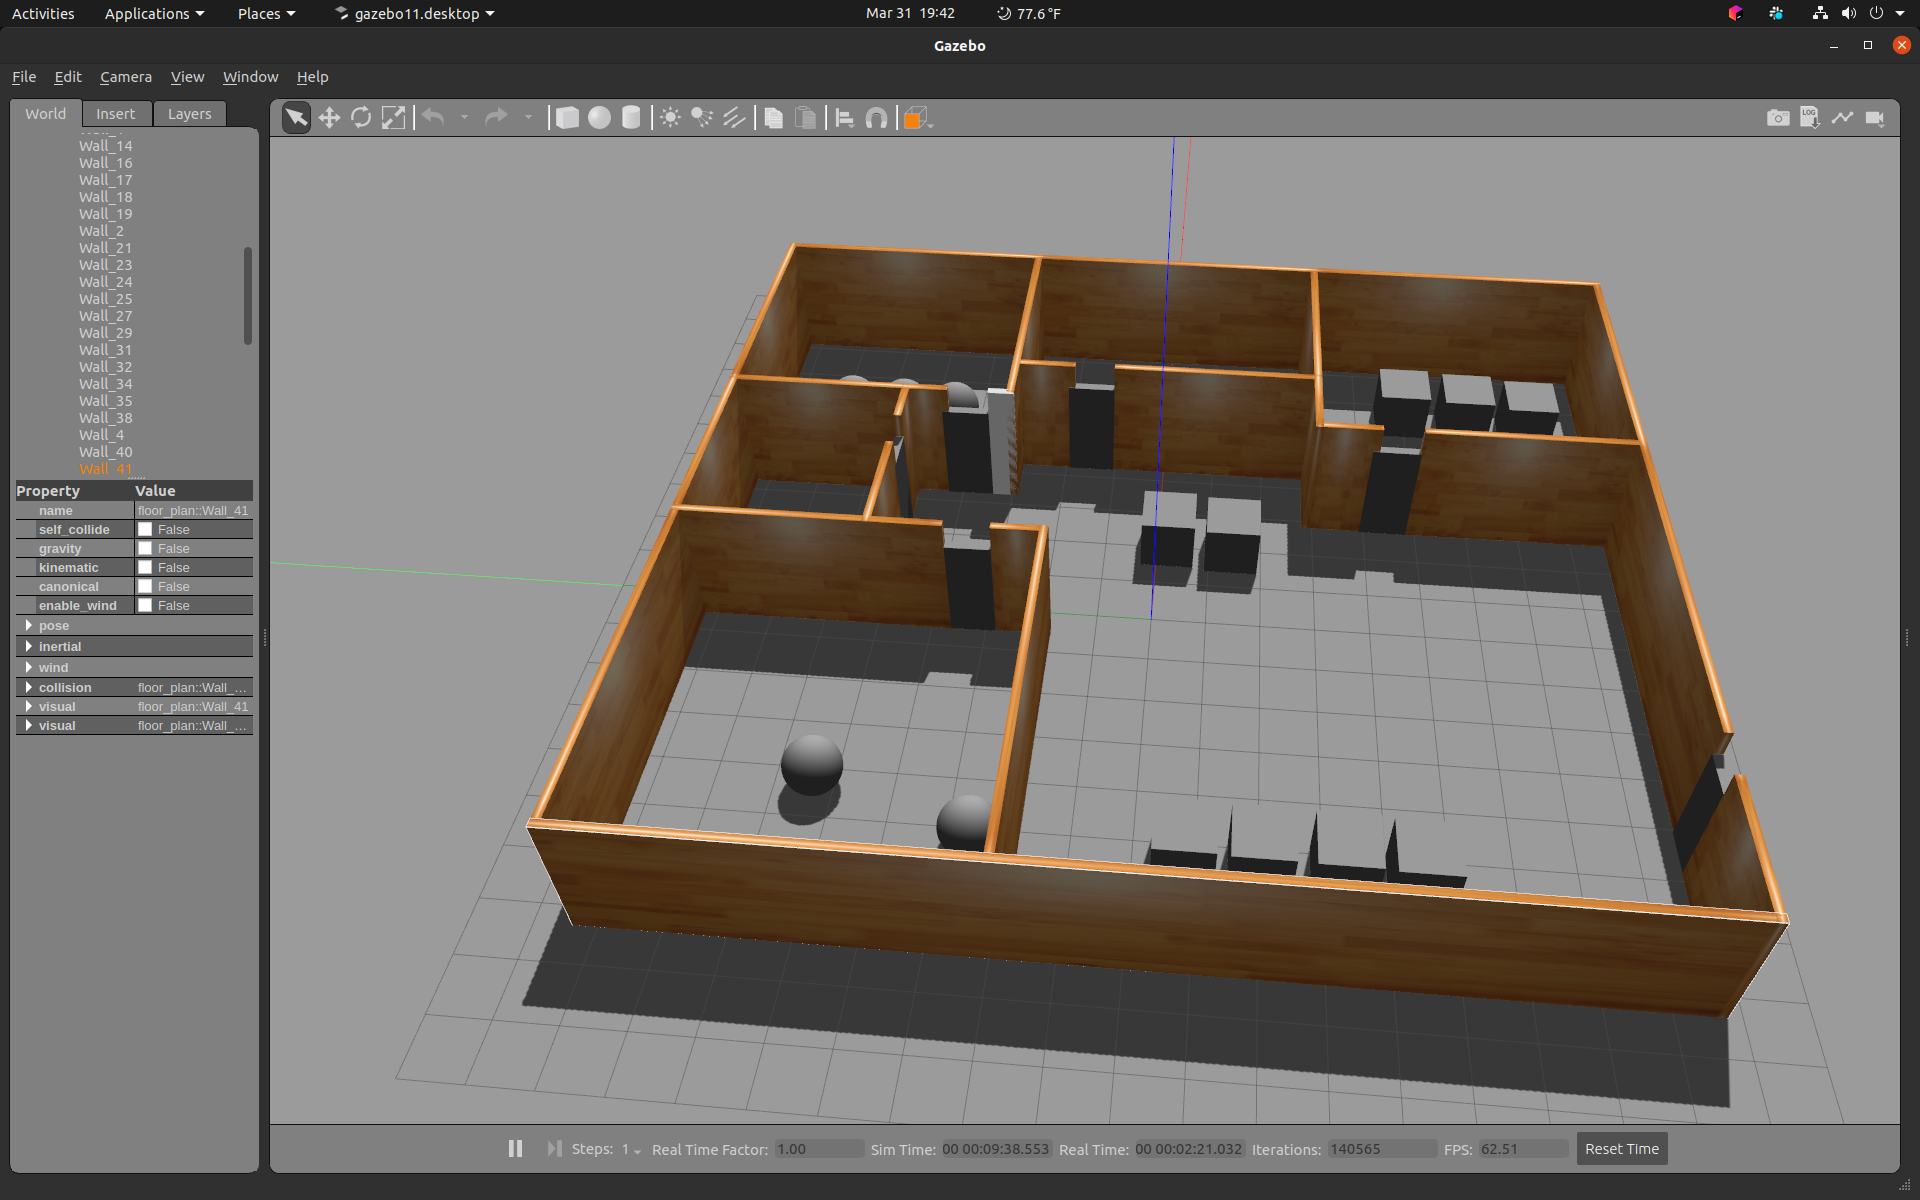
Task: Open the View menu
Action: click(x=187, y=77)
